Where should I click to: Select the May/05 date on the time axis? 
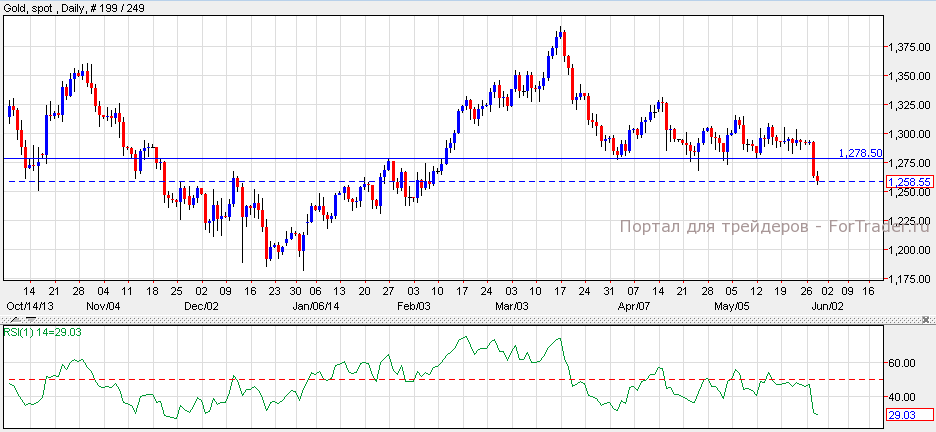tap(731, 305)
